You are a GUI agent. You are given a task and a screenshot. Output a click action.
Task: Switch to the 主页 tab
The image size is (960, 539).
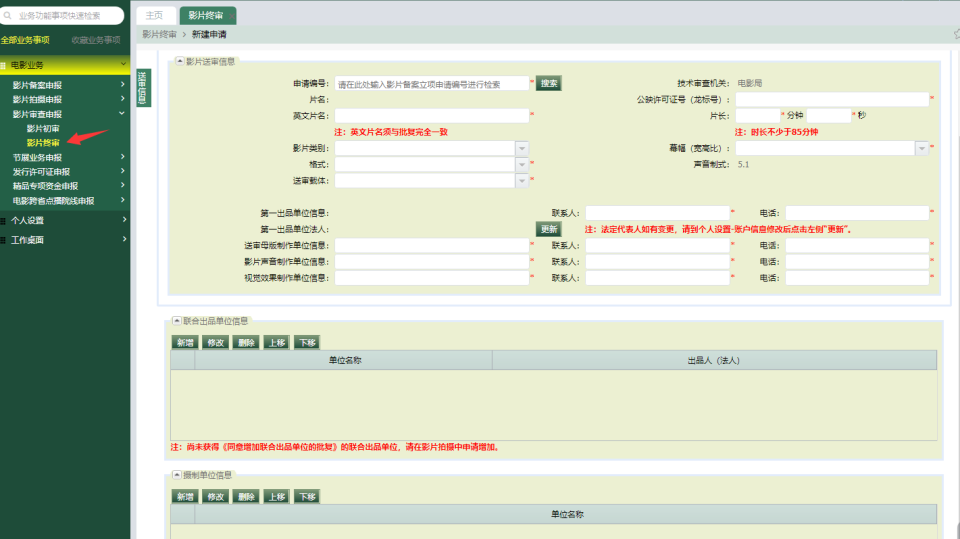pyautogui.click(x=155, y=15)
